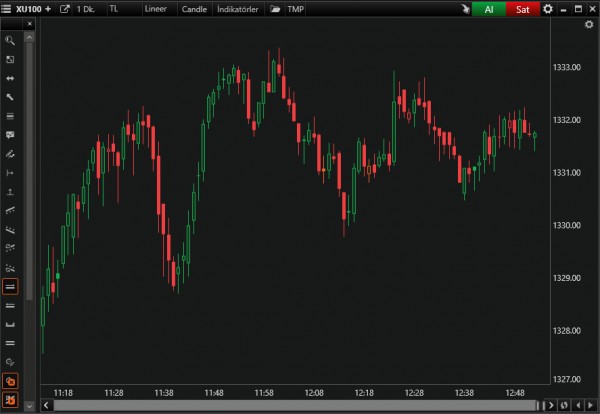Toggle the bottom orange chart tool
The width and height of the screenshot is (600, 414).
coord(10,400)
